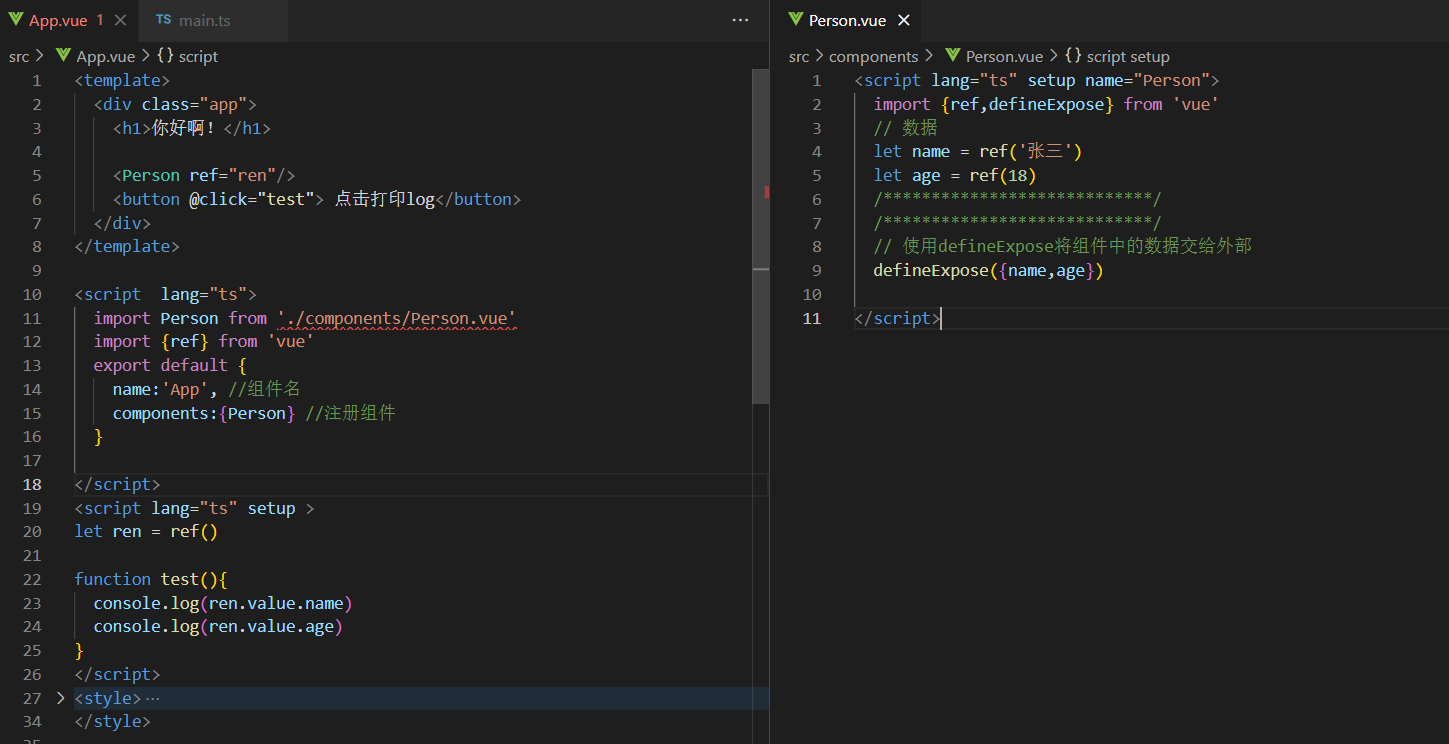Click '@click="test"' attribute on the button line
This screenshot has height=744, width=1449.
click(251, 199)
